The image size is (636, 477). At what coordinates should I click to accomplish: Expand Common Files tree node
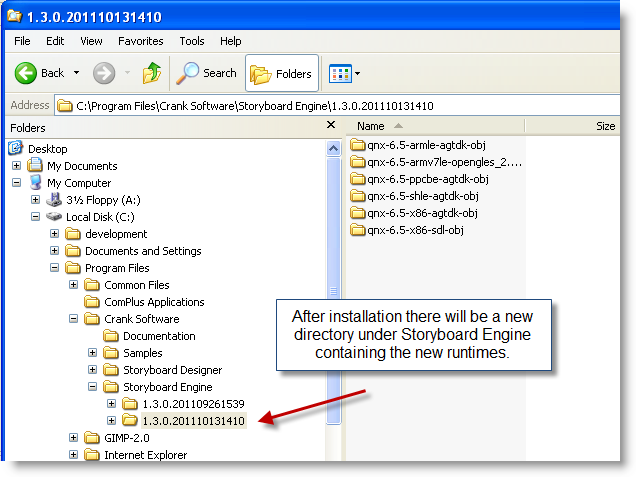coord(73,285)
